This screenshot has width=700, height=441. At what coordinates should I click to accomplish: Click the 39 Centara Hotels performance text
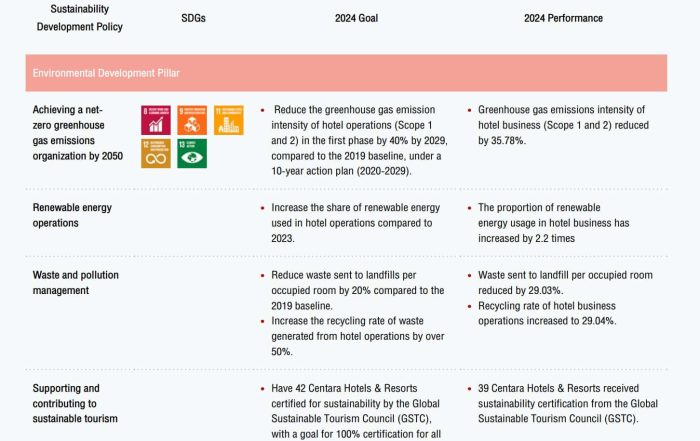[568, 404]
